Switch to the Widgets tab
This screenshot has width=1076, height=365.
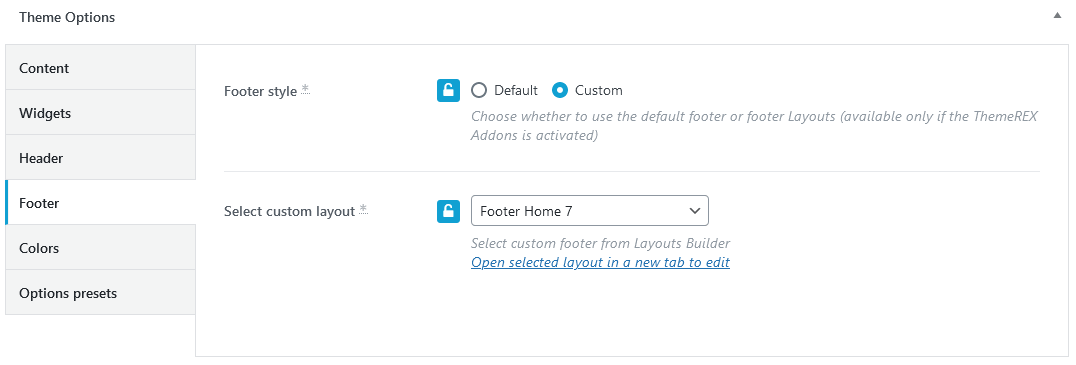100,113
